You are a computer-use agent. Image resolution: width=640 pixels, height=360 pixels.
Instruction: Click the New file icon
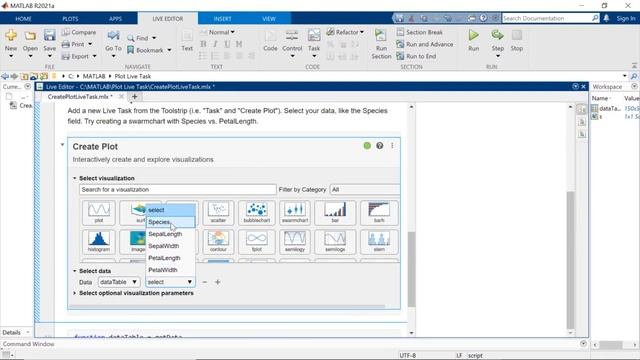(11, 36)
